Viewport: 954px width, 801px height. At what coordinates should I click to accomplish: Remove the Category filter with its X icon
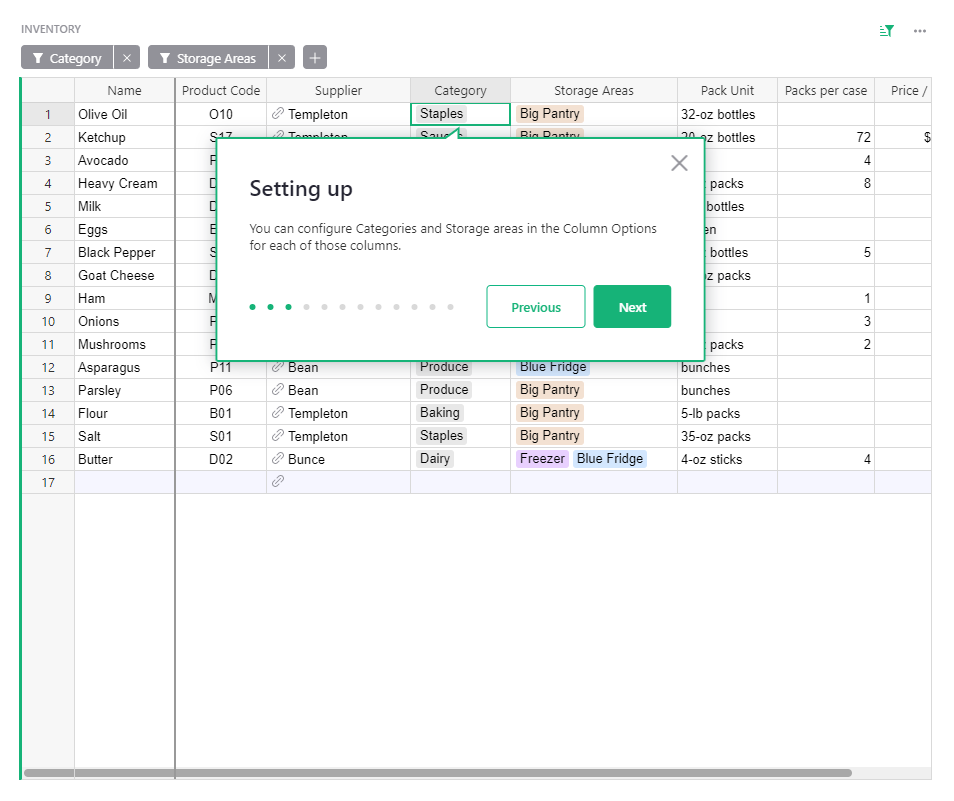coord(127,57)
